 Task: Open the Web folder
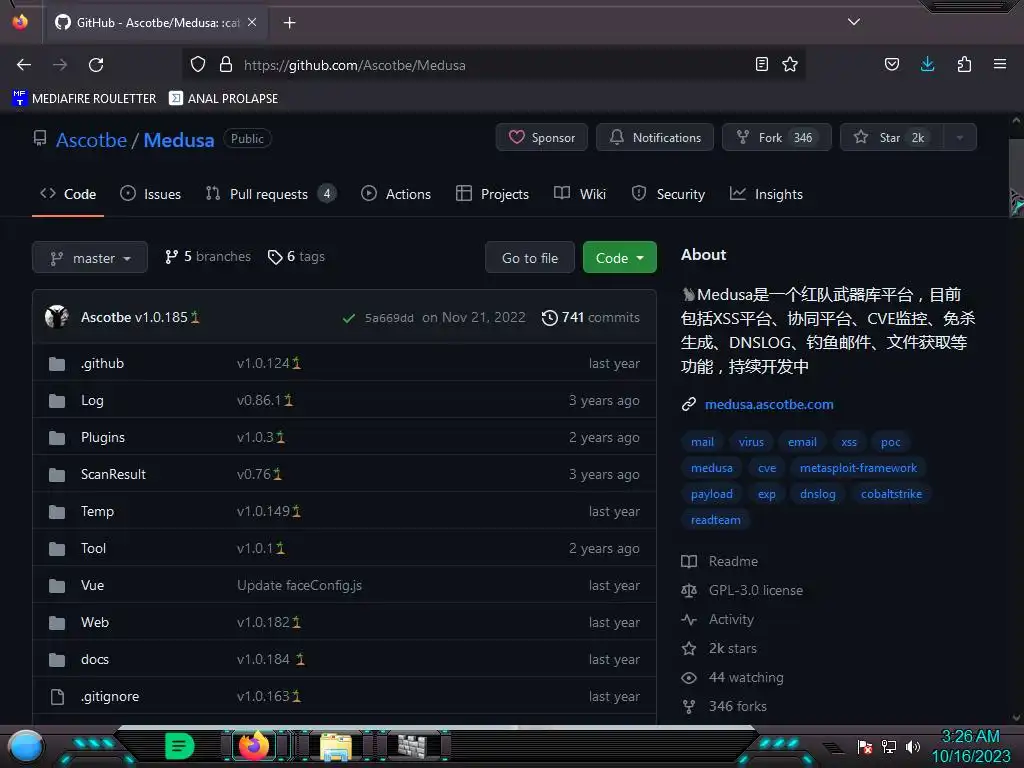tap(95, 622)
